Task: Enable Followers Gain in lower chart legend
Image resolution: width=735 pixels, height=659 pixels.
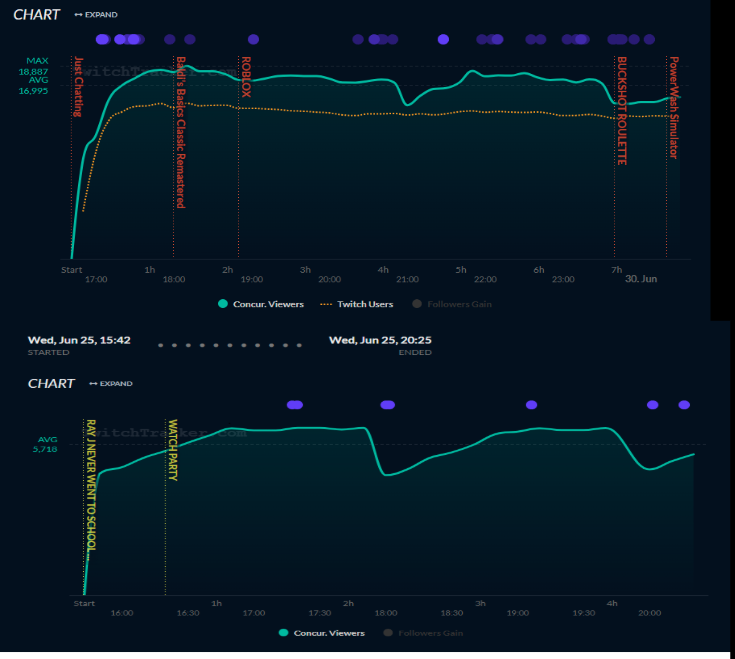Action: click(x=423, y=633)
